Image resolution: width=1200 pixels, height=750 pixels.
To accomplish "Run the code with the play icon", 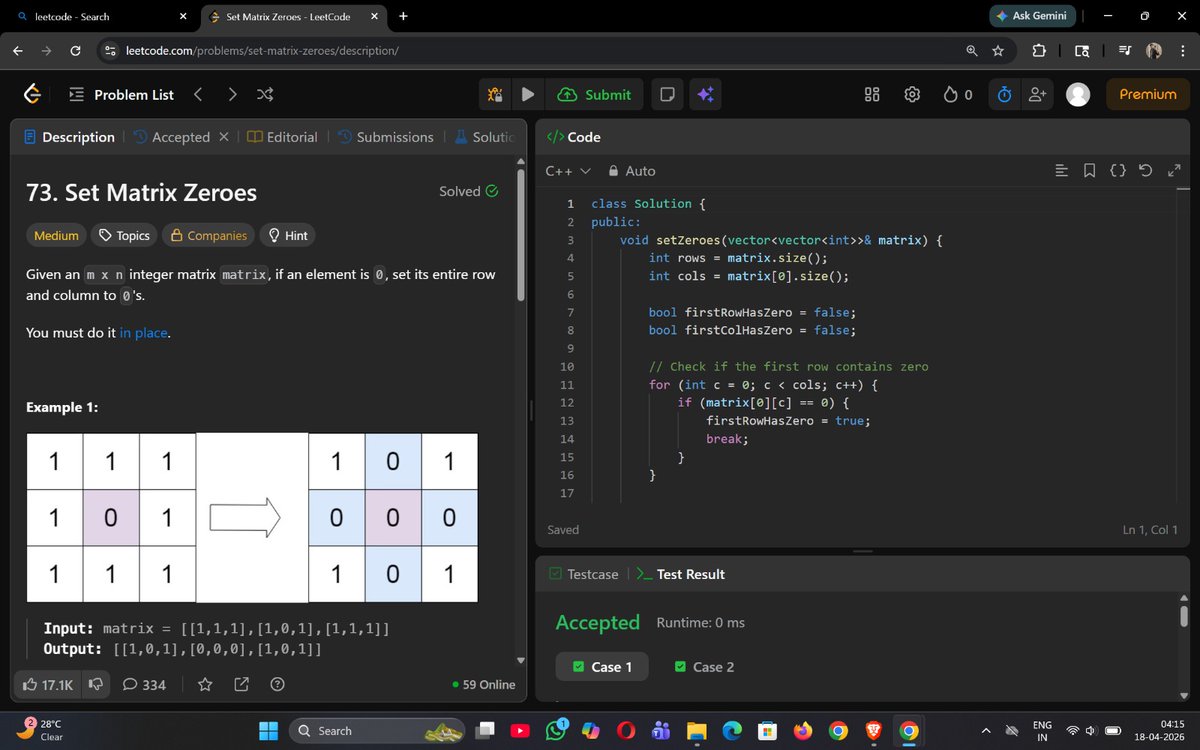I will pos(527,94).
